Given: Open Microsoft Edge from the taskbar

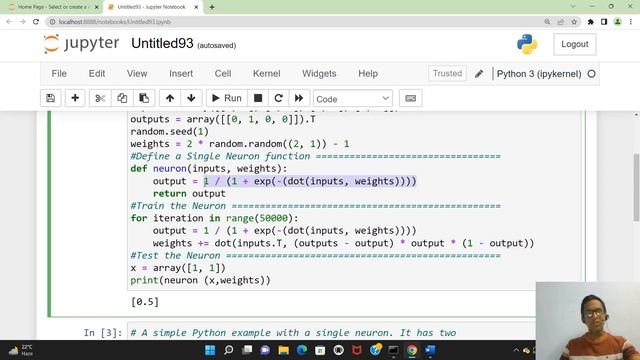Looking at the screenshot, I should (x=302, y=350).
